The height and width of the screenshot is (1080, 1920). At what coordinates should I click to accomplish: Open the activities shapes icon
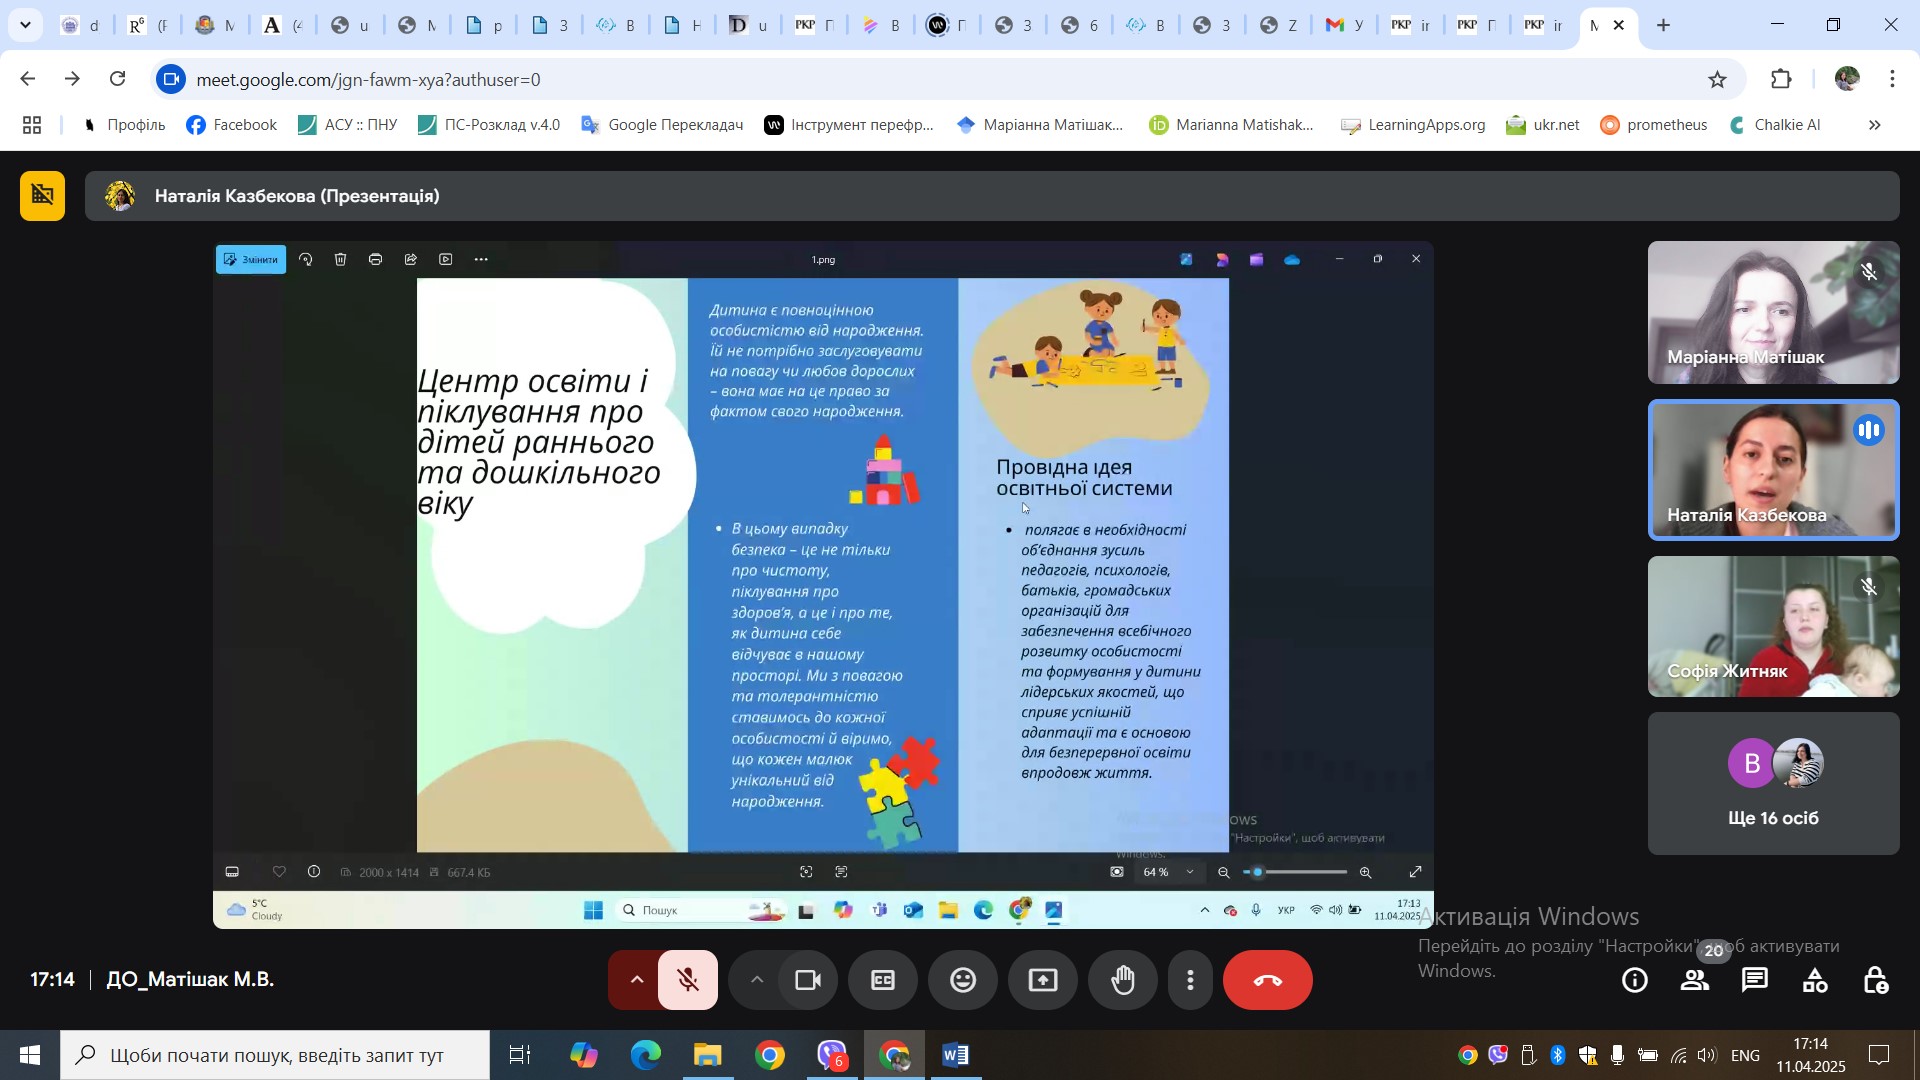point(1815,981)
